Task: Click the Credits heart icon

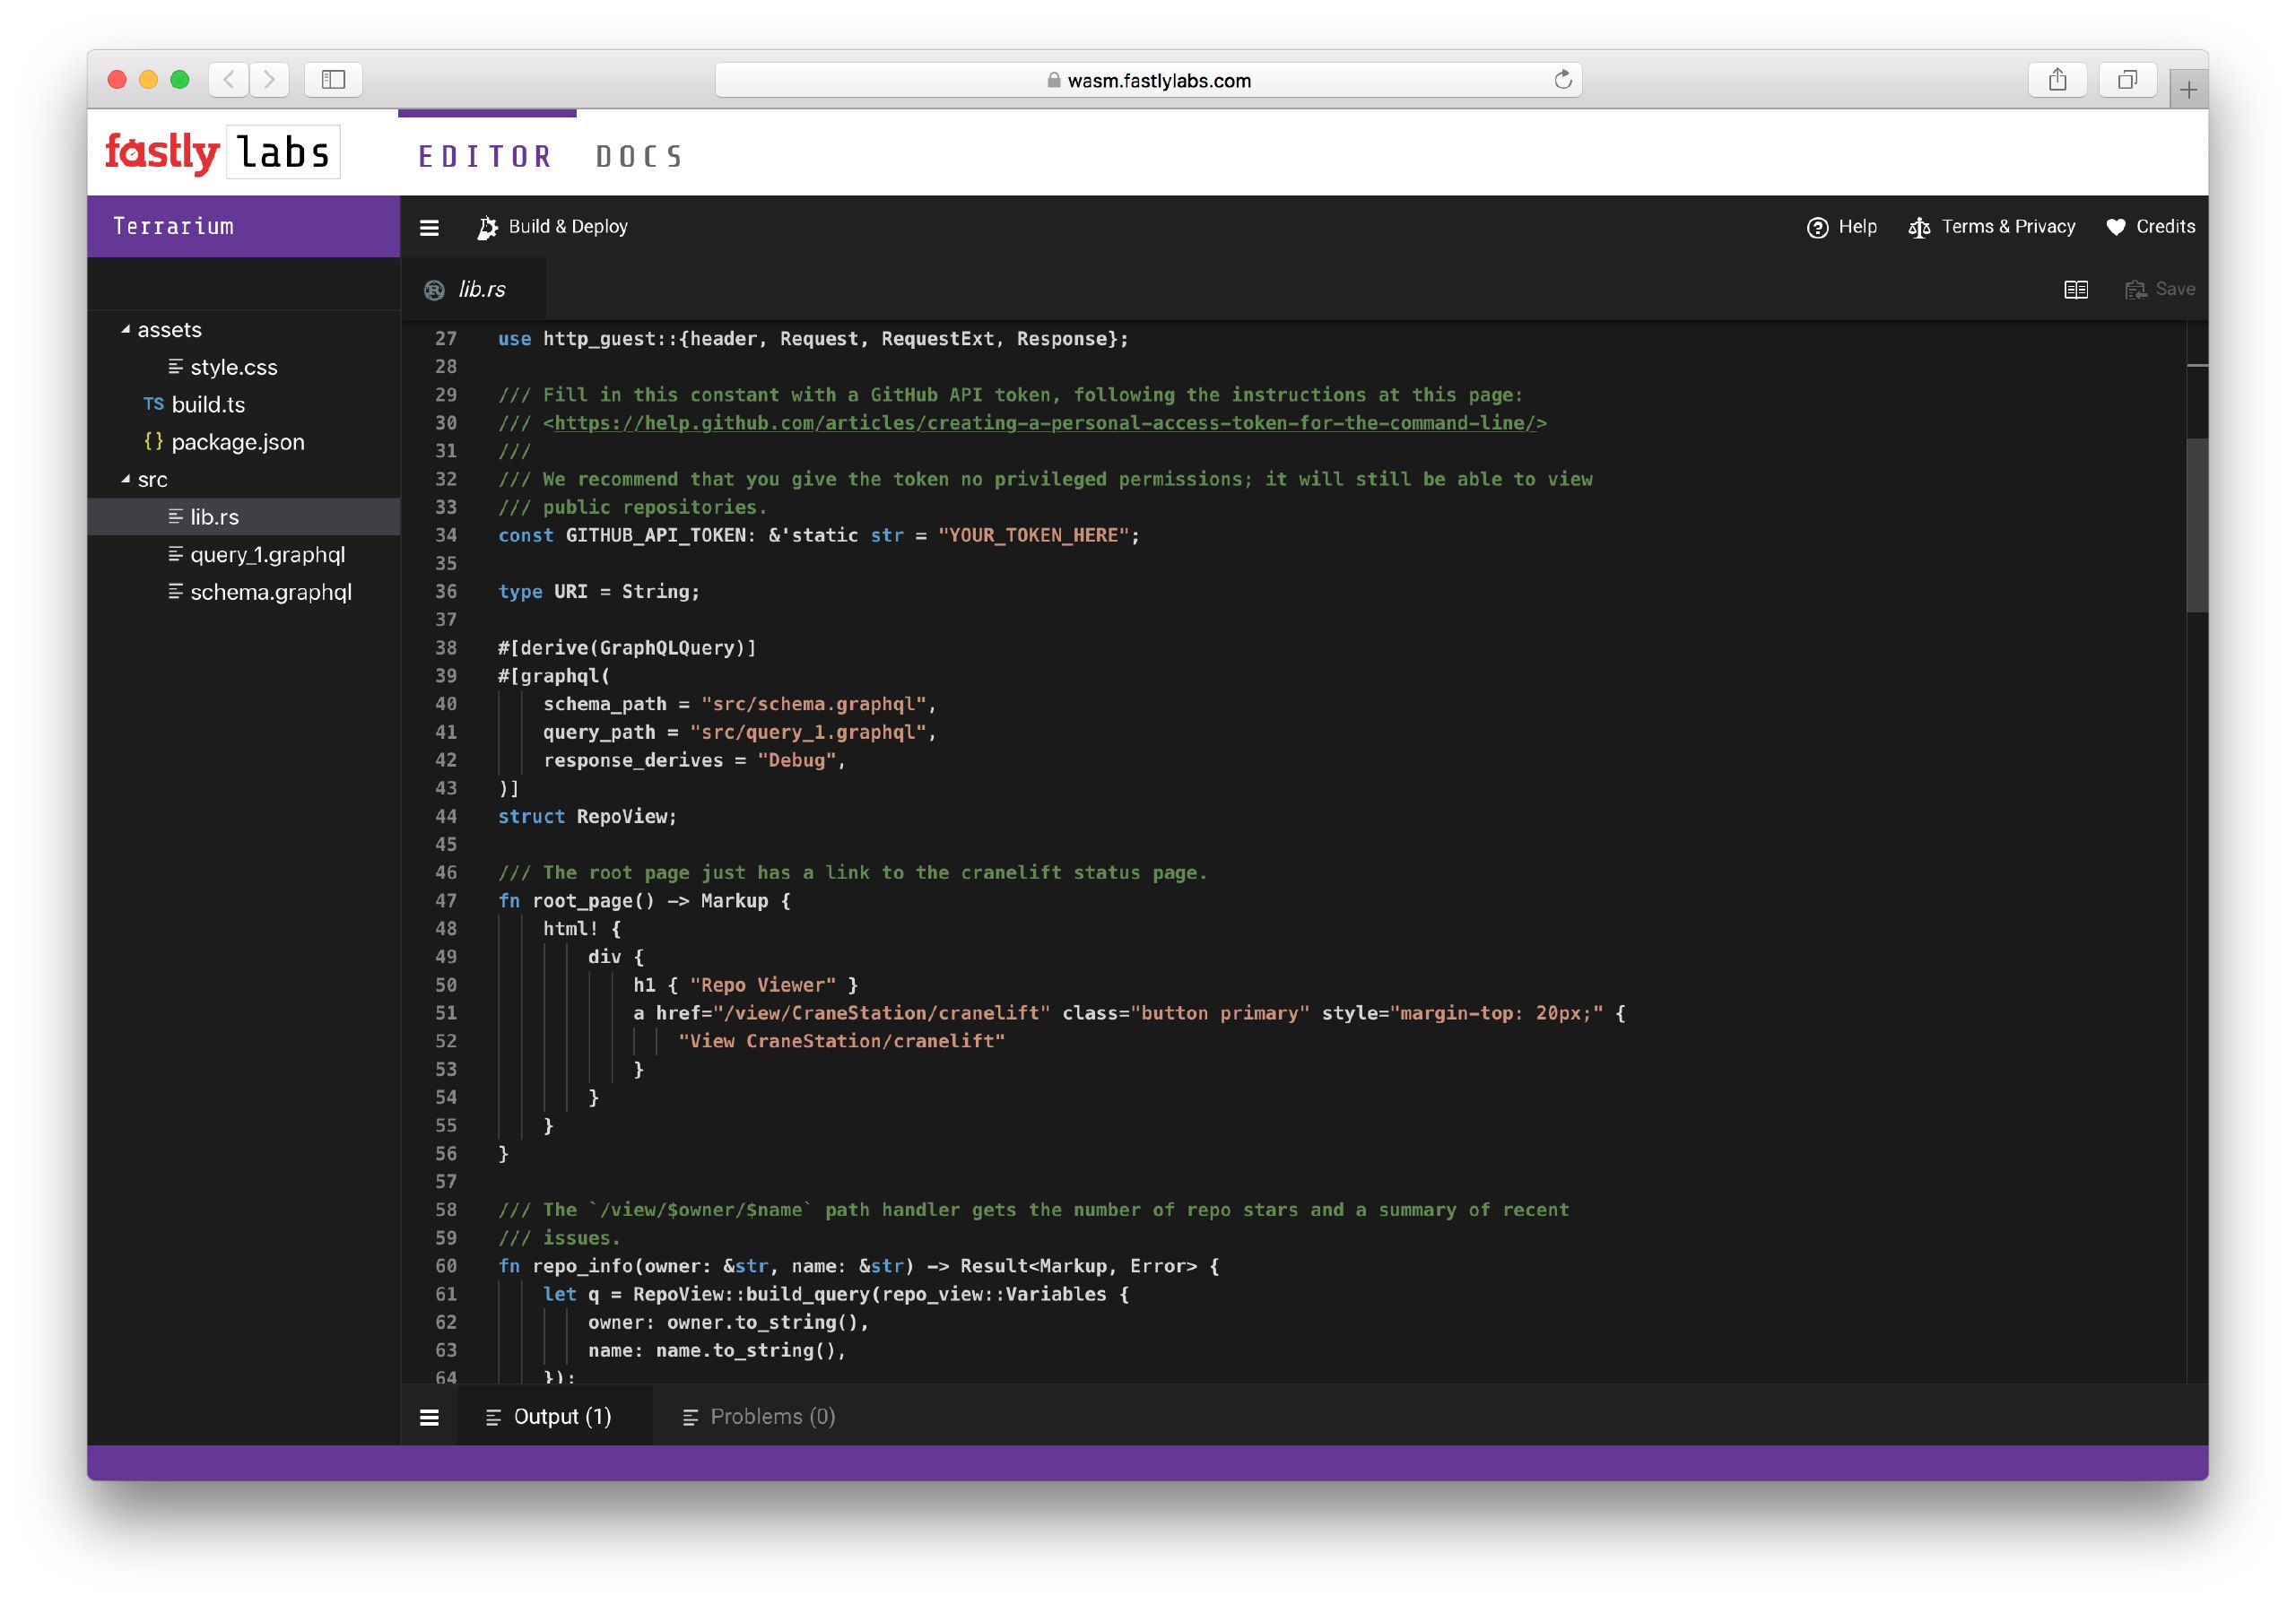Action: click(x=2115, y=227)
